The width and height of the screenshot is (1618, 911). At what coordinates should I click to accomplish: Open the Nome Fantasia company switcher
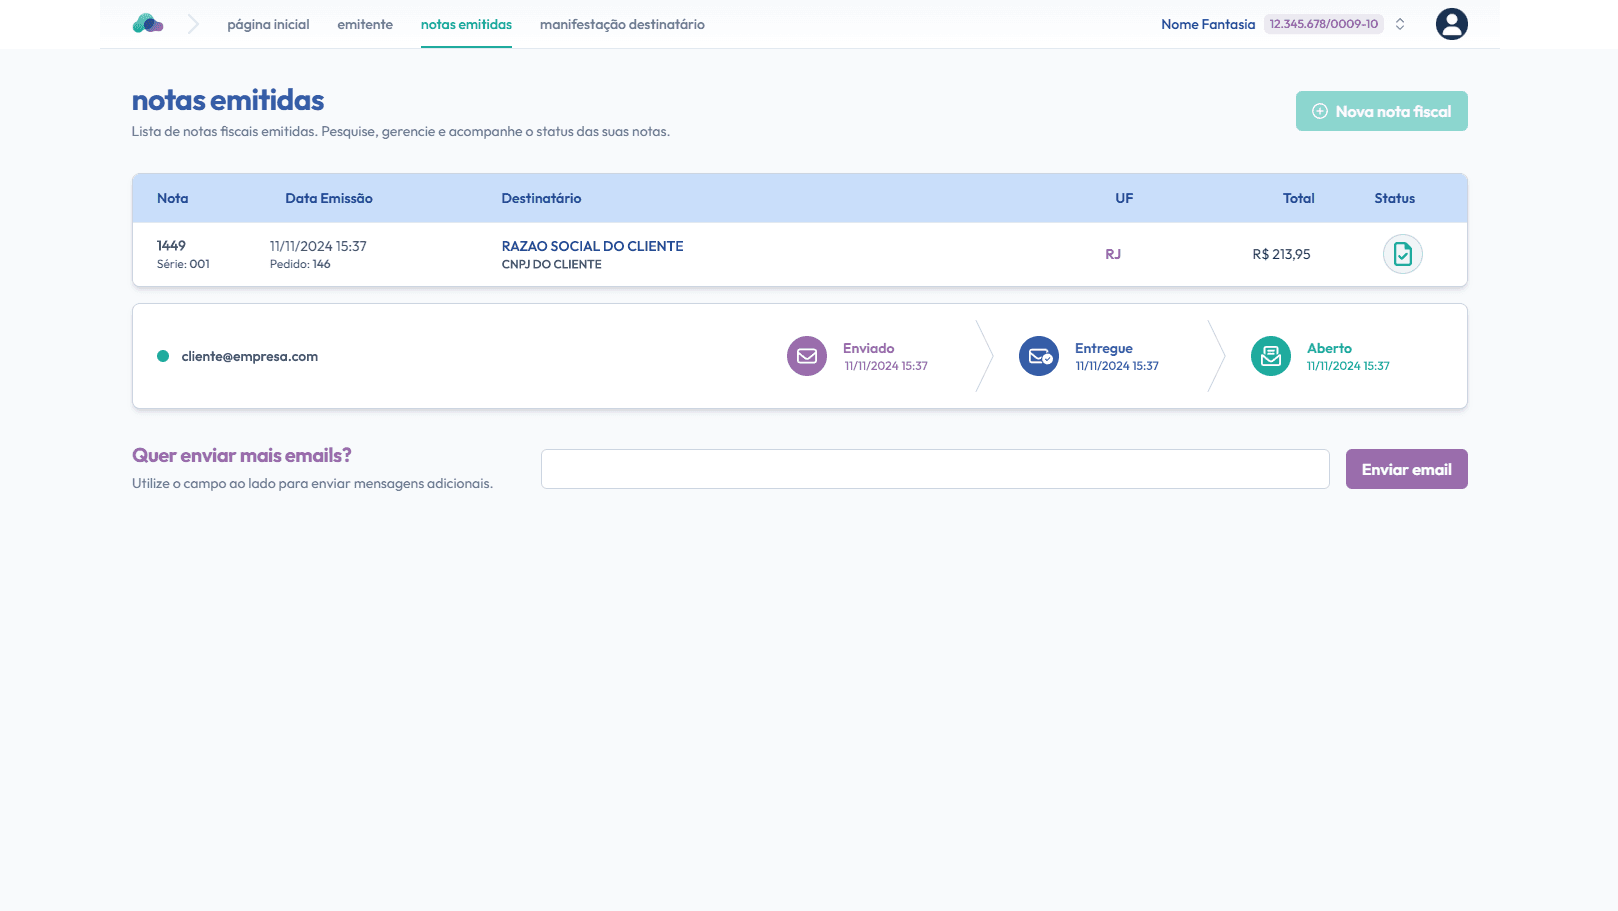point(1207,24)
